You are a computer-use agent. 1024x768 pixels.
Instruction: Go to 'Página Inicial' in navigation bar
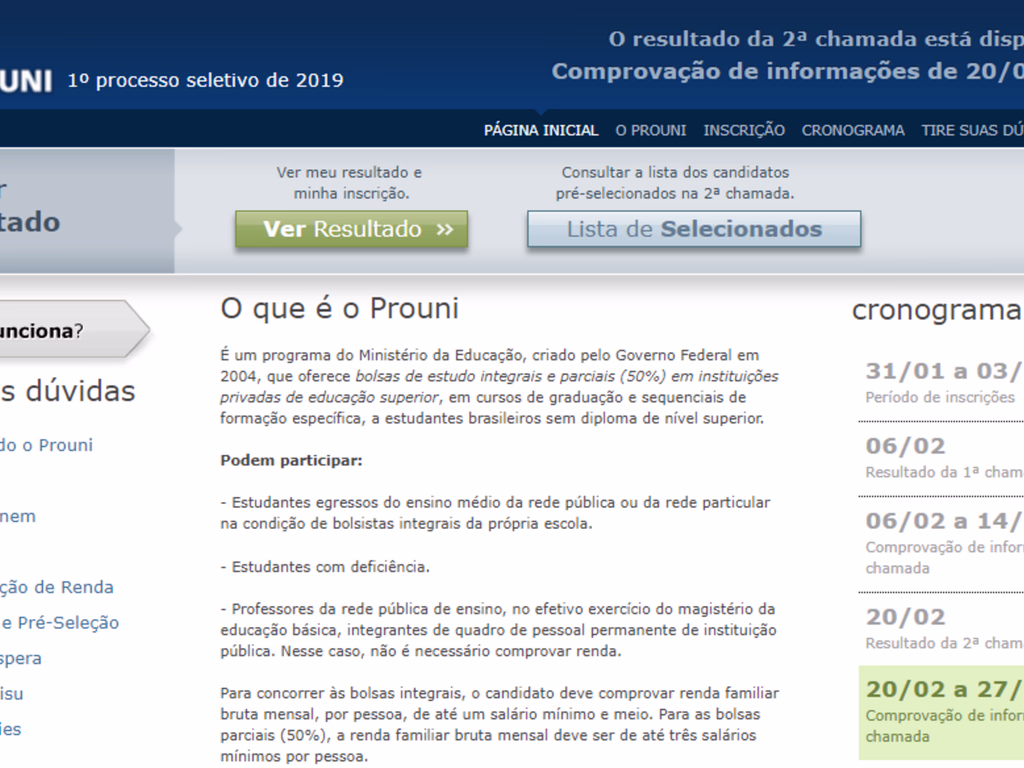(x=540, y=130)
